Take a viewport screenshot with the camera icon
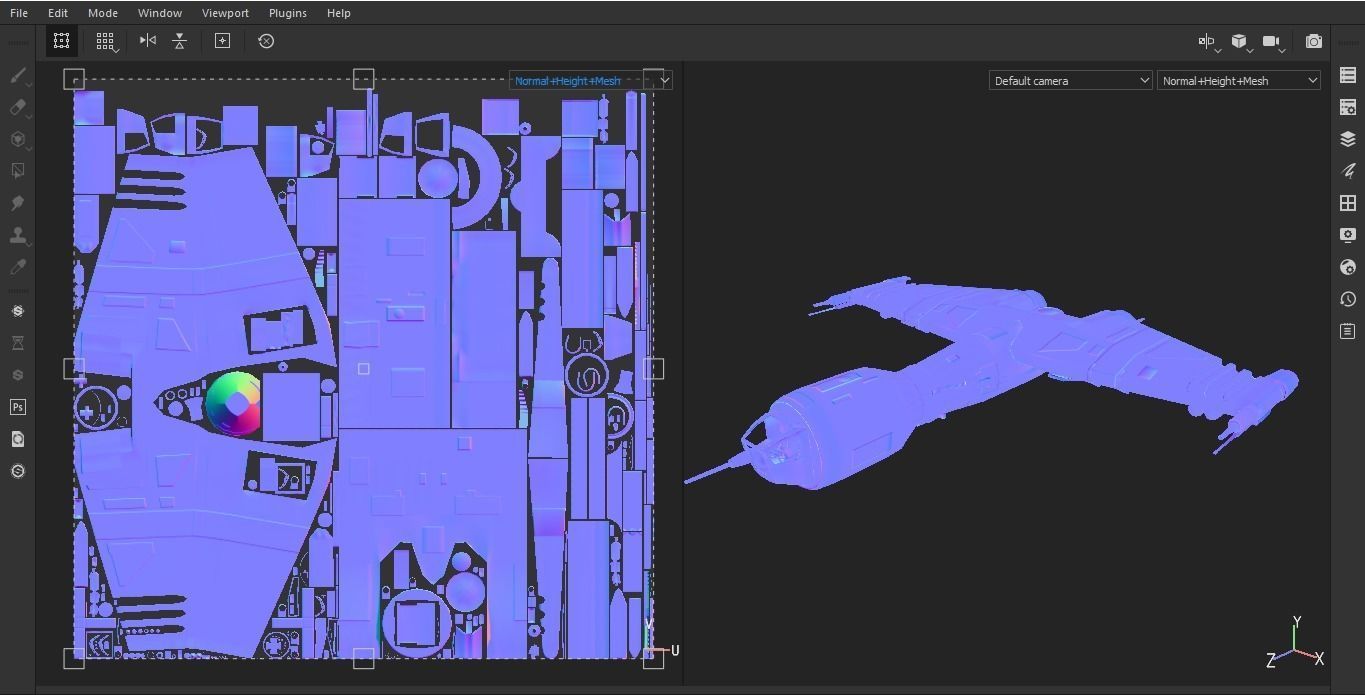This screenshot has width=1365, height=695. point(1313,41)
